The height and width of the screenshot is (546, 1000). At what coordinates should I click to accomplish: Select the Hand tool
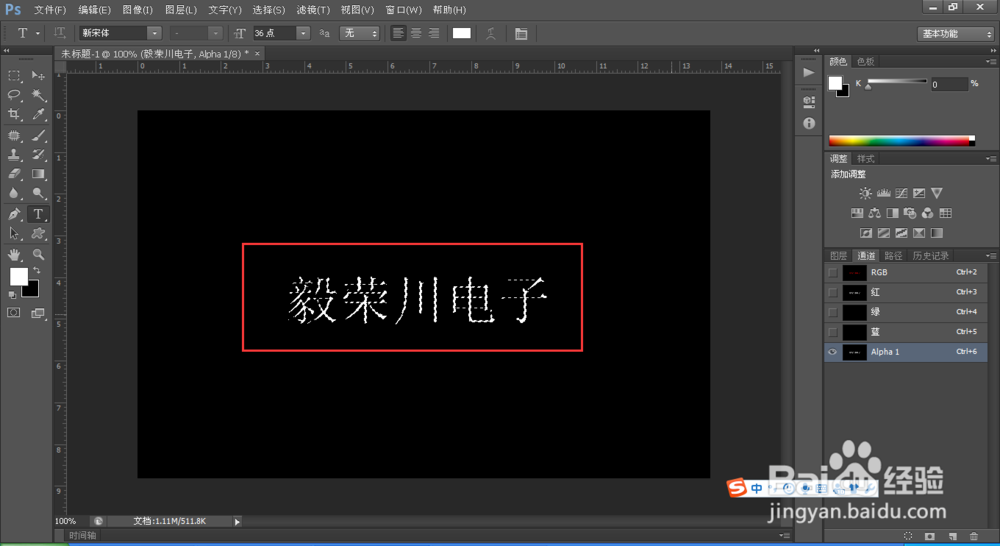point(13,255)
